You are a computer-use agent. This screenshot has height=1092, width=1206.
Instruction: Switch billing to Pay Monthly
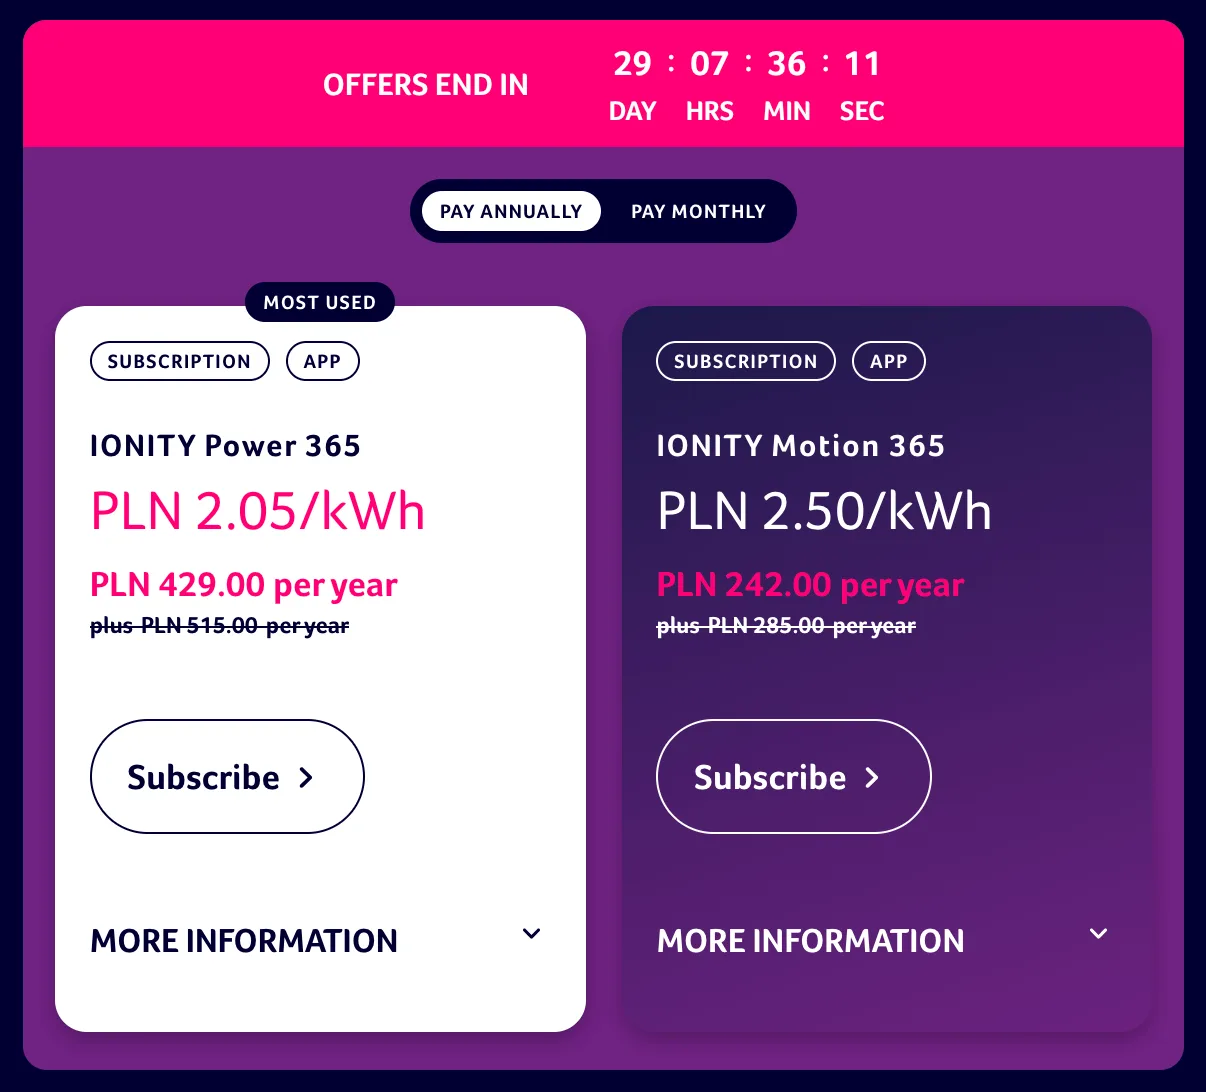pos(698,211)
